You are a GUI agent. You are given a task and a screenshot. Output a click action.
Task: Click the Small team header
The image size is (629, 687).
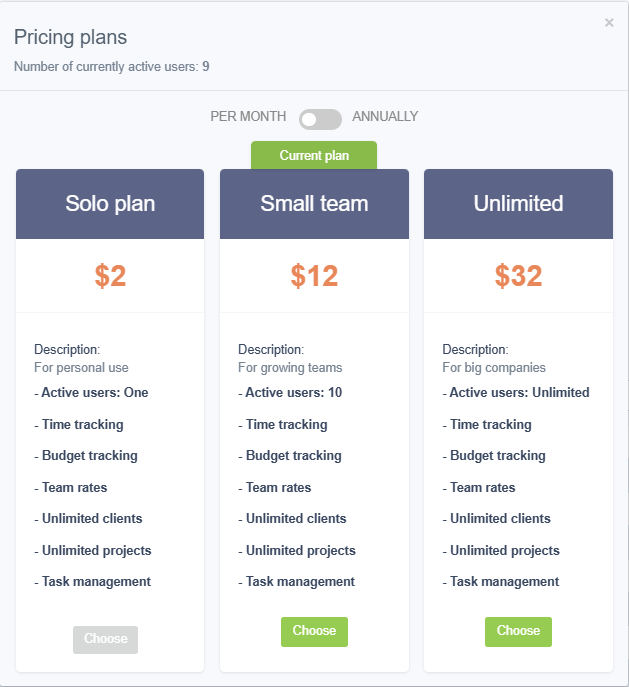[x=314, y=204]
